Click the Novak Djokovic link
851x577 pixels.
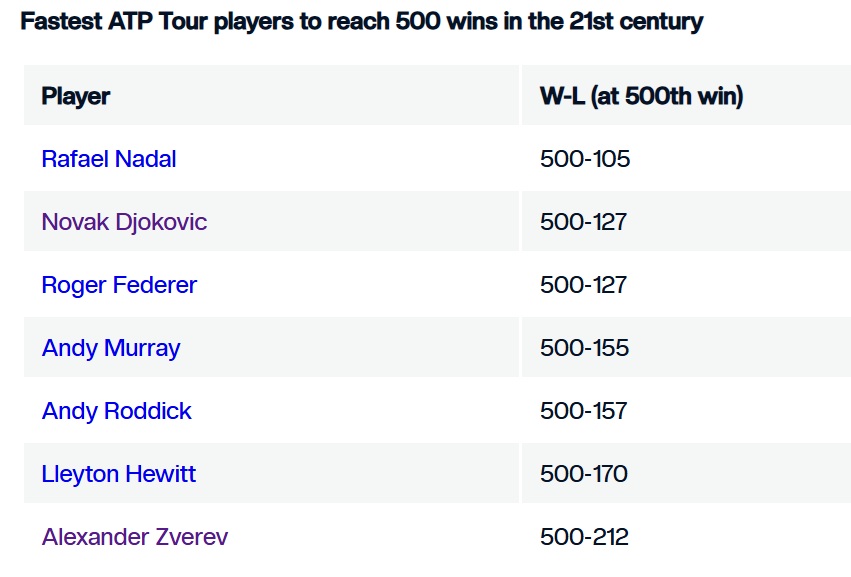[x=124, y=222]
